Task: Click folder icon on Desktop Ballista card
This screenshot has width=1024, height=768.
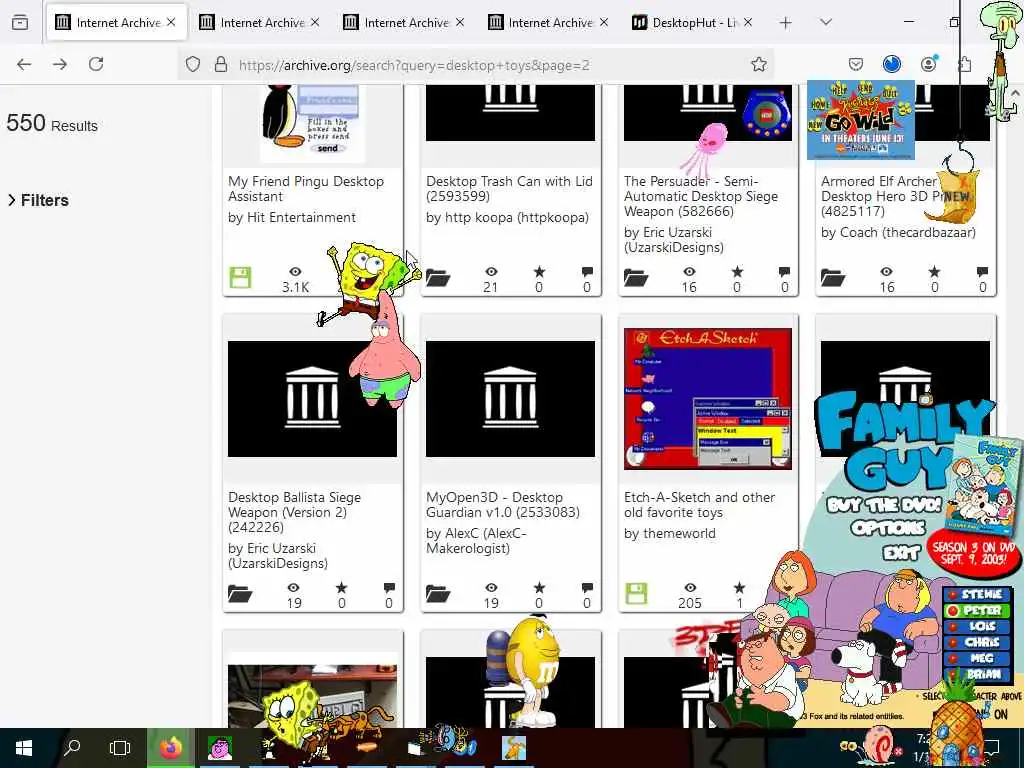Action: coord(240,594)
